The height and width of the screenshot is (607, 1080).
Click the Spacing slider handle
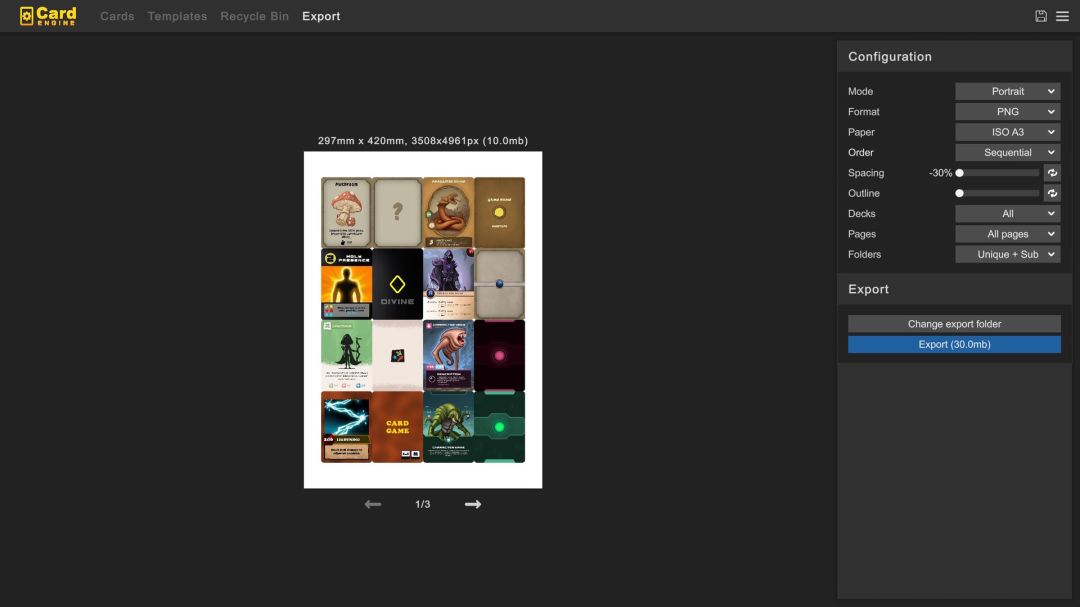(960, 173)
